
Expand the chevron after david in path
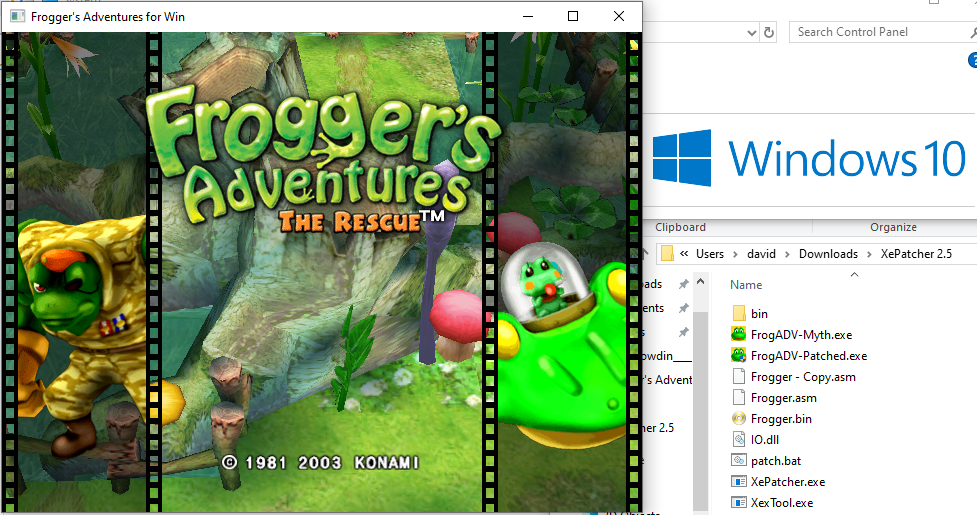pyautogui.click(x=788, y=254)
